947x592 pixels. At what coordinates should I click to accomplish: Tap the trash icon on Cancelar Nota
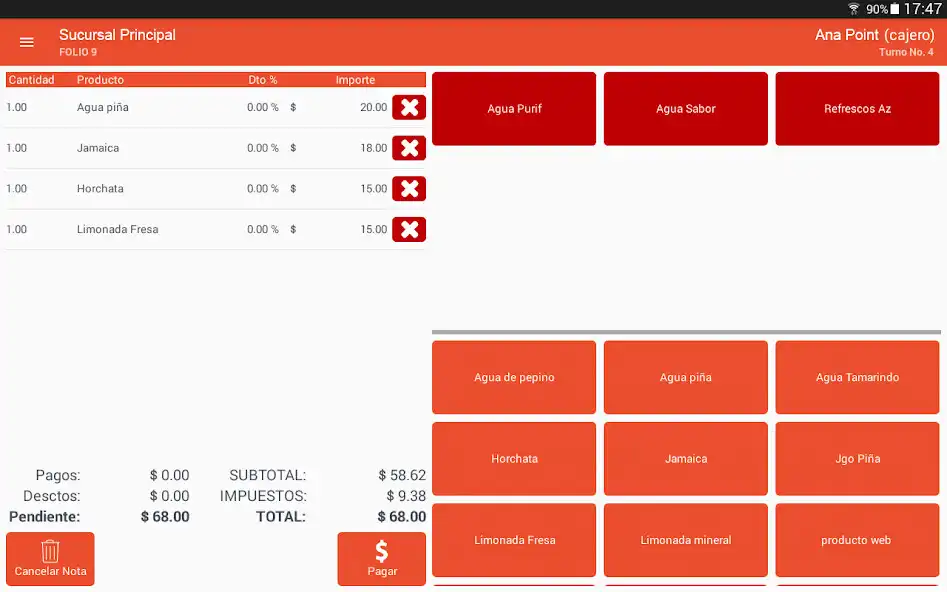pos(50,551)
